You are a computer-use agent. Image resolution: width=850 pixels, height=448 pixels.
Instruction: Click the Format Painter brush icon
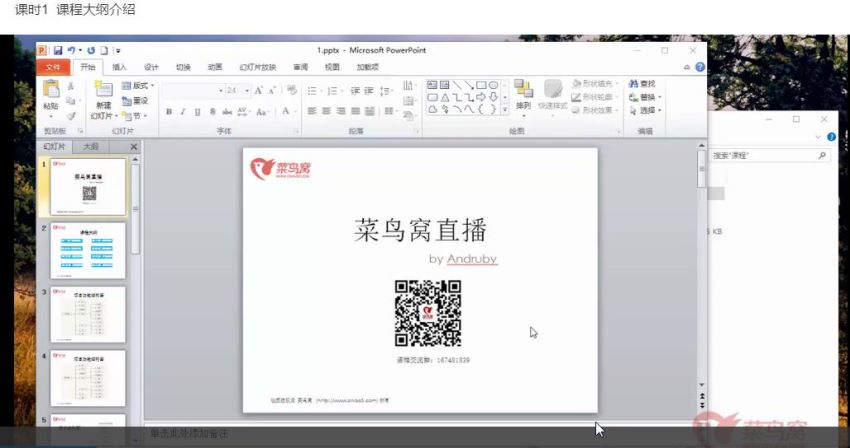[x=70, y=116]
